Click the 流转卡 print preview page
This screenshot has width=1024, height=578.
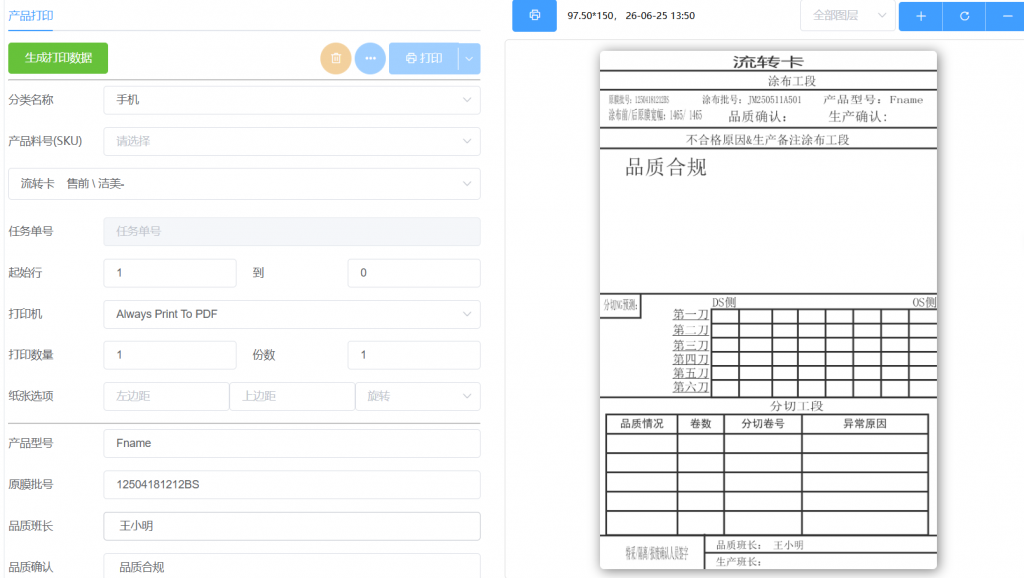click(x=768, y=310)
